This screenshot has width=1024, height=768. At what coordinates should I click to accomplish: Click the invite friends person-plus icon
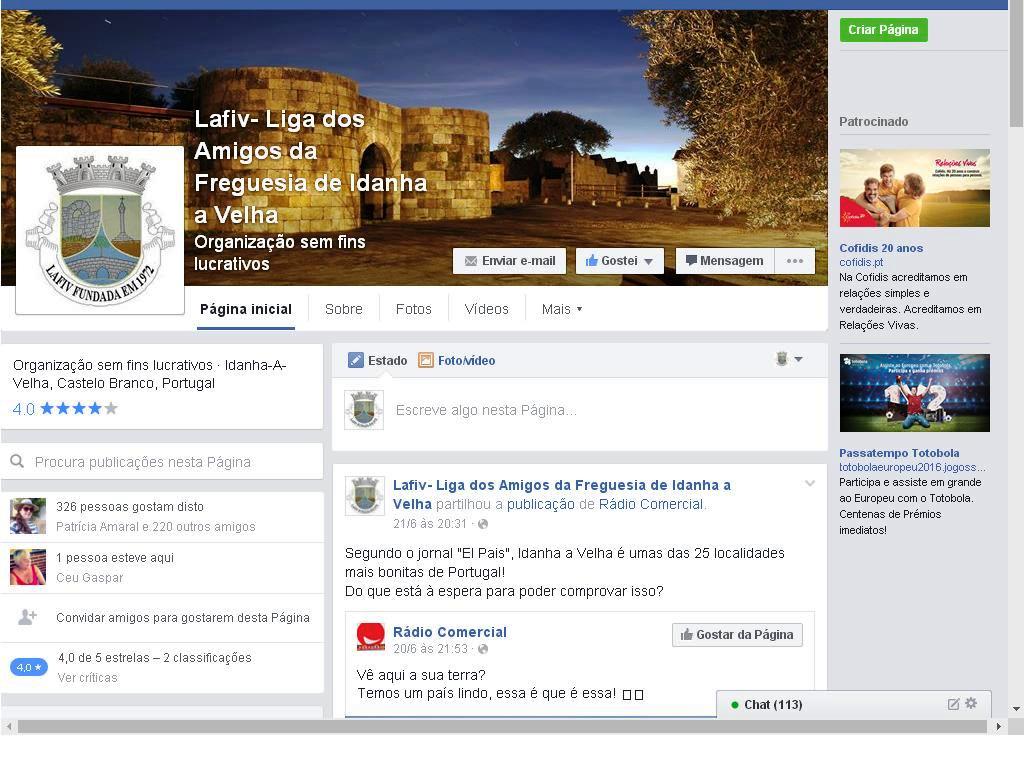[x=27, y=617]
